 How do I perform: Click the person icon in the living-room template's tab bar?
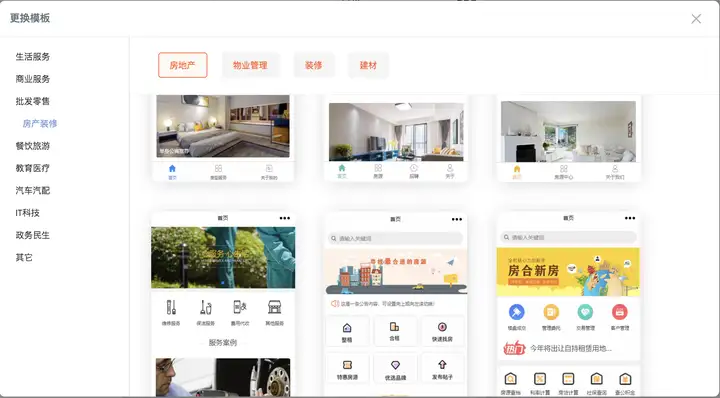[450, 168]
